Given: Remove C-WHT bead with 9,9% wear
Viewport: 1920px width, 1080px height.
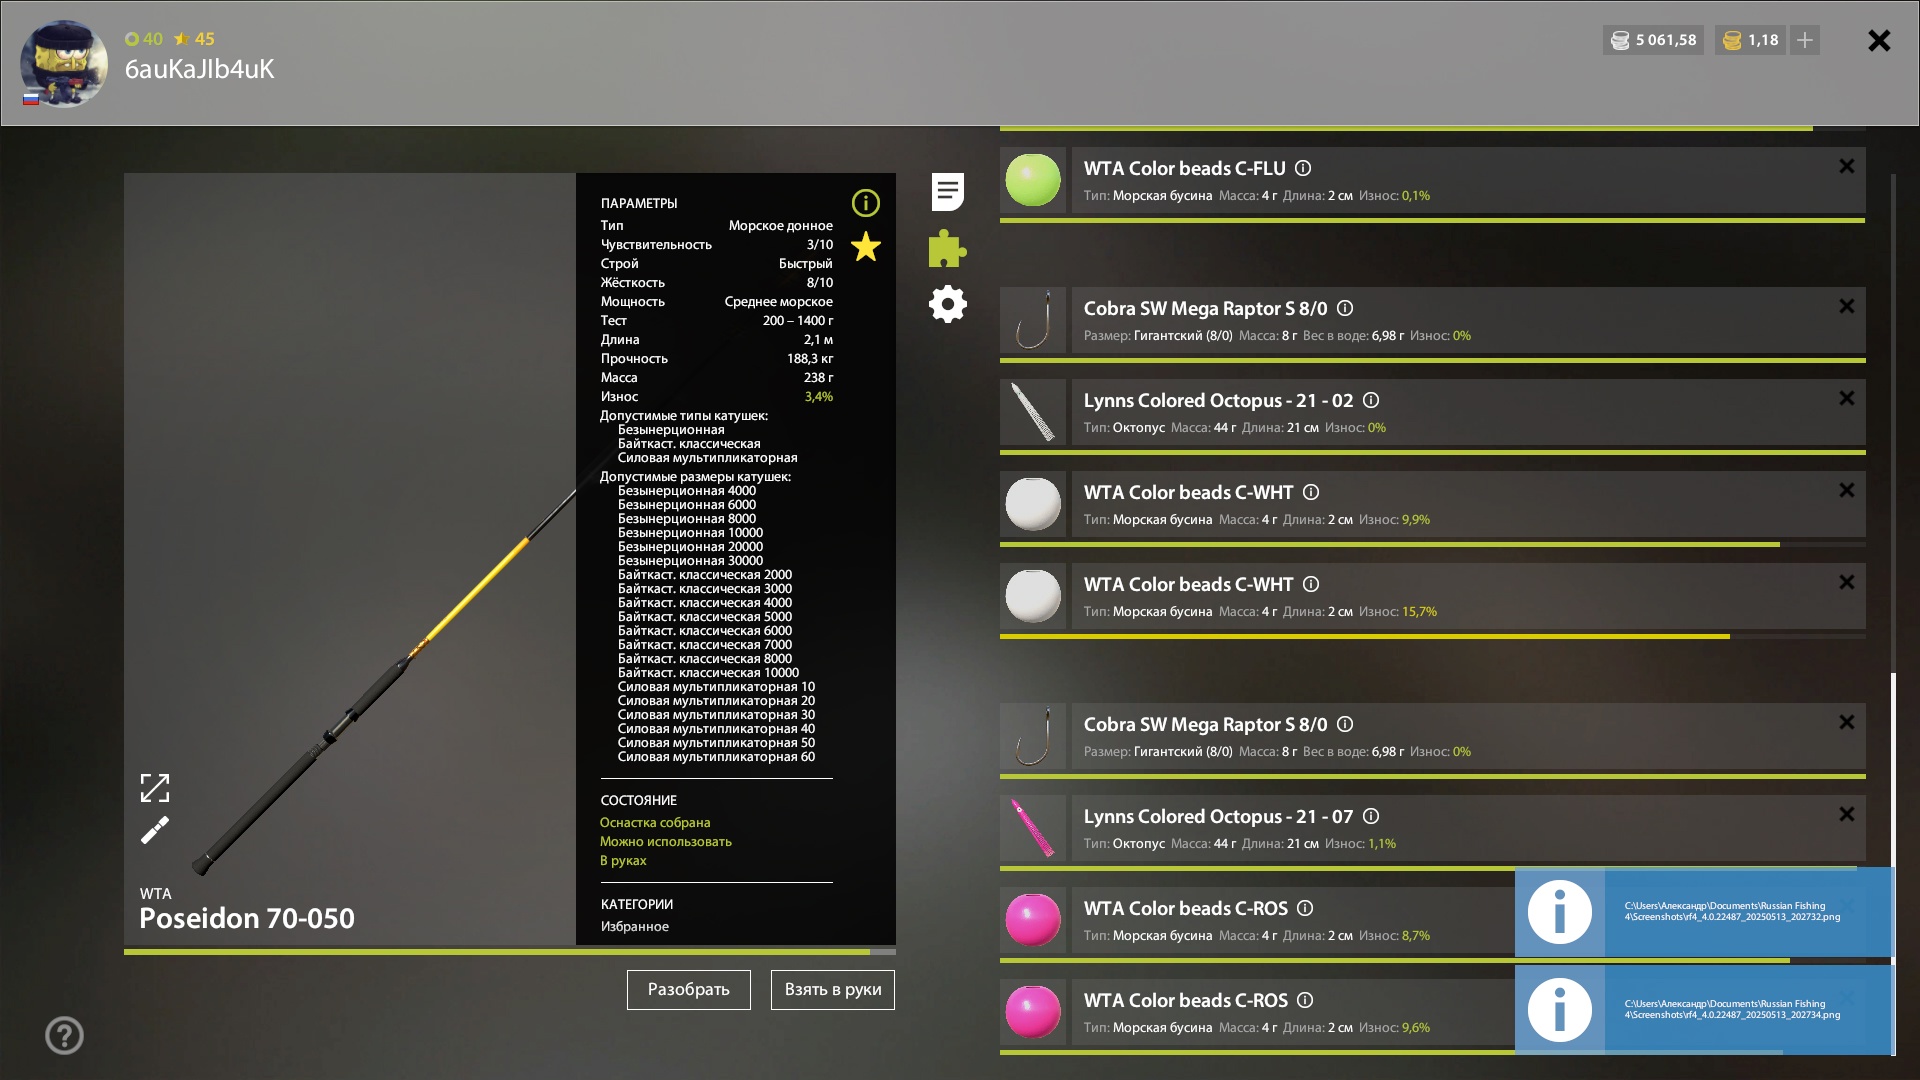Looking at the screenshot, I should (1847, 490).
